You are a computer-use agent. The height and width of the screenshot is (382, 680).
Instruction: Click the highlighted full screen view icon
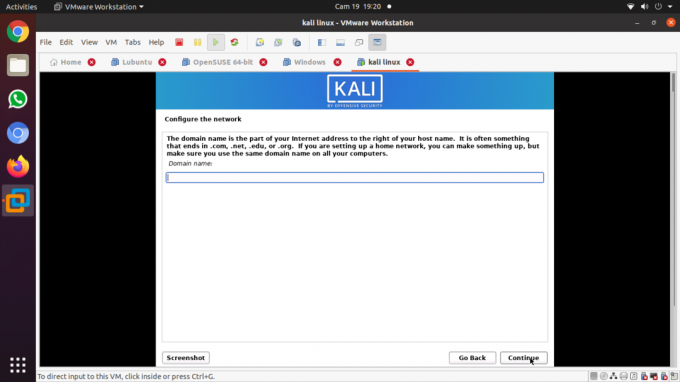coord(377,42)
